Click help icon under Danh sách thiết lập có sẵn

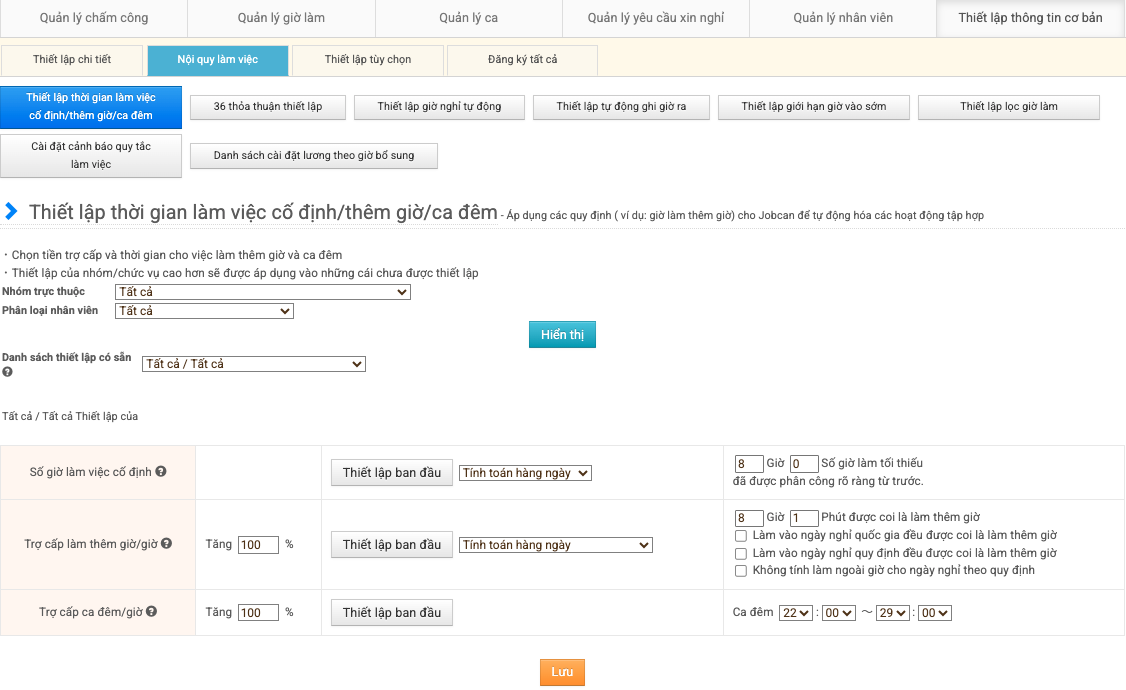pos(7,372)
